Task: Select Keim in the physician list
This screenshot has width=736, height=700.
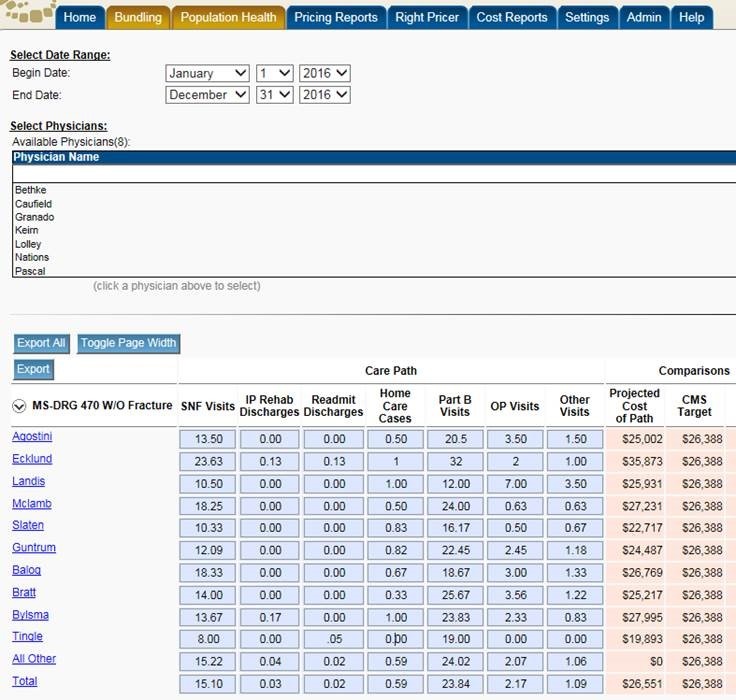Action: [27, 230]
